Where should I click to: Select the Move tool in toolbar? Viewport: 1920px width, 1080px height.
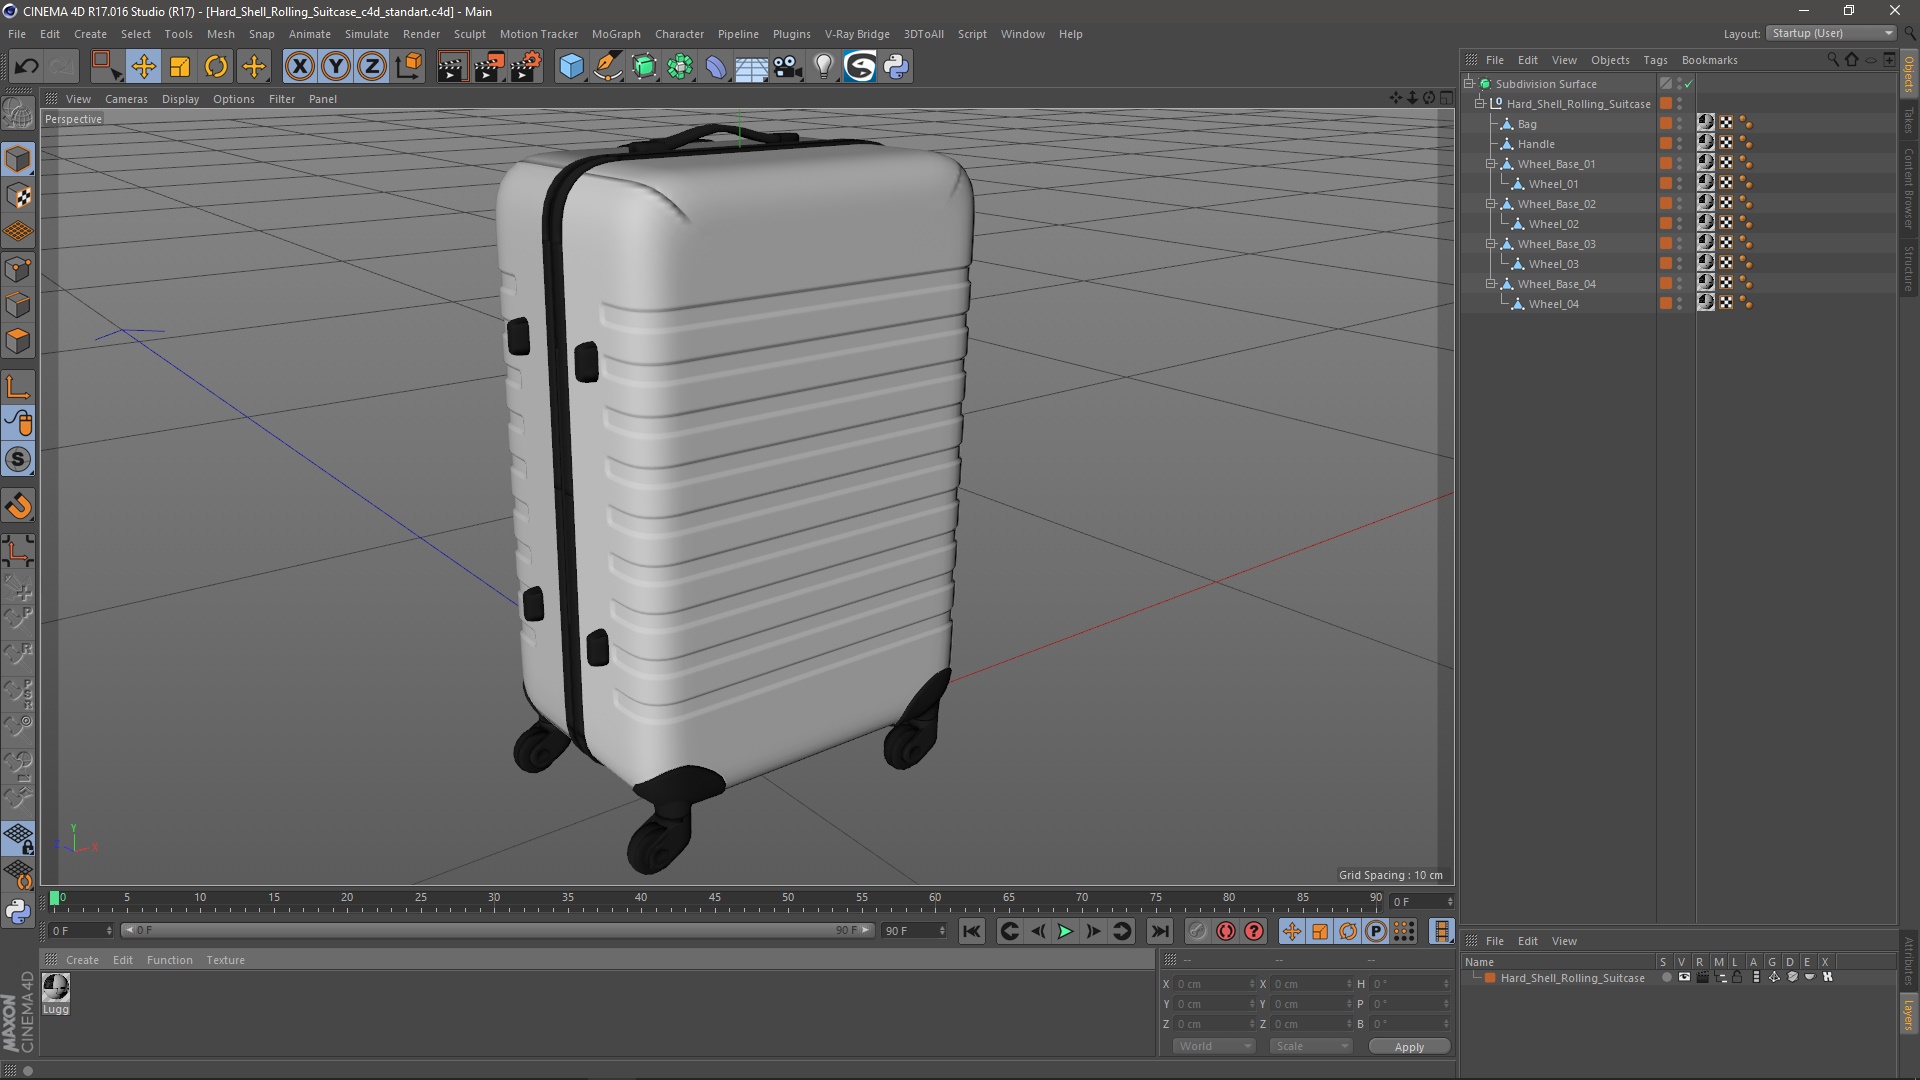tap(143, 67)
